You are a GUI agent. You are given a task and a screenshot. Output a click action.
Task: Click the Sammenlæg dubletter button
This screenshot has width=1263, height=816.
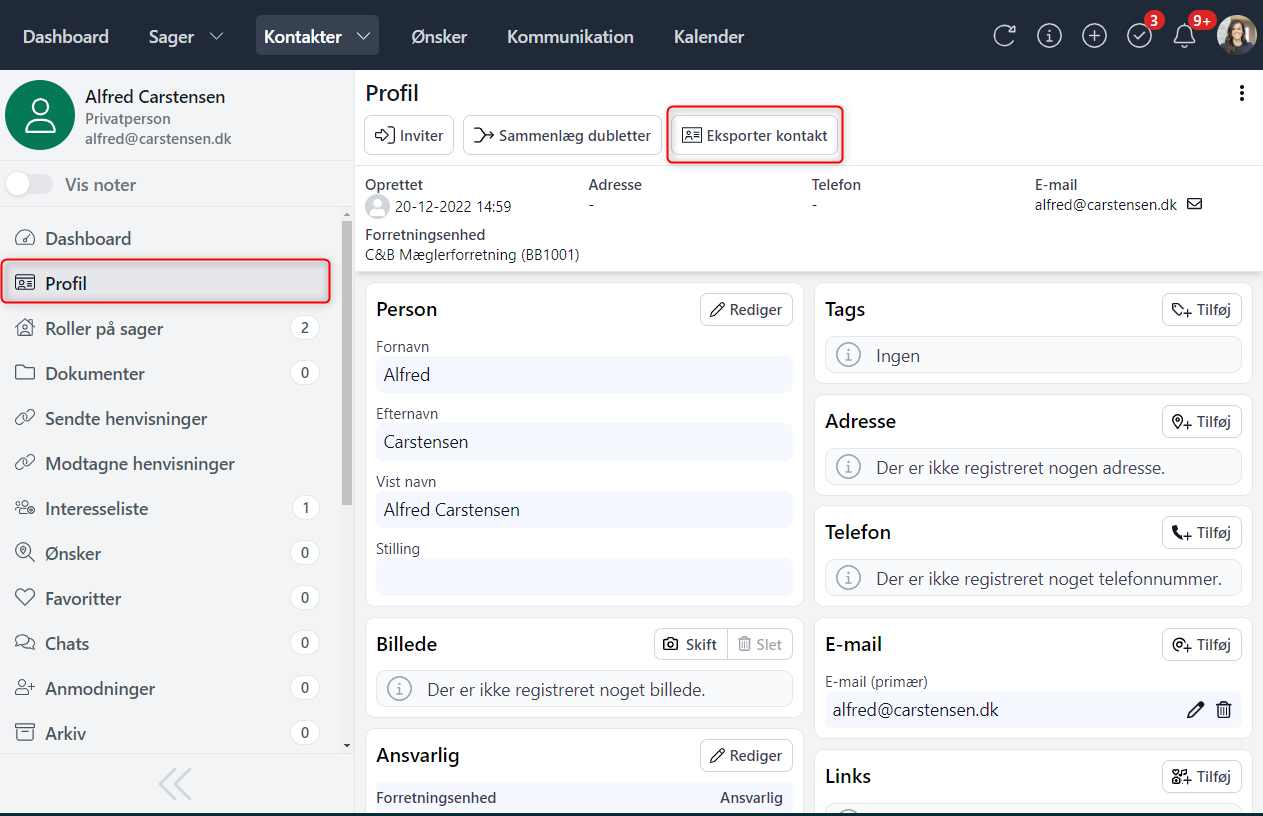click(562, 136)
